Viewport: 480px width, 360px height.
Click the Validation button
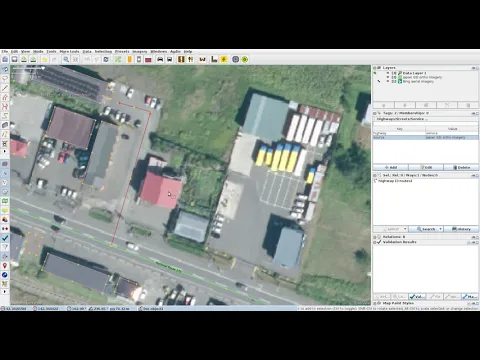coord(417,296)
